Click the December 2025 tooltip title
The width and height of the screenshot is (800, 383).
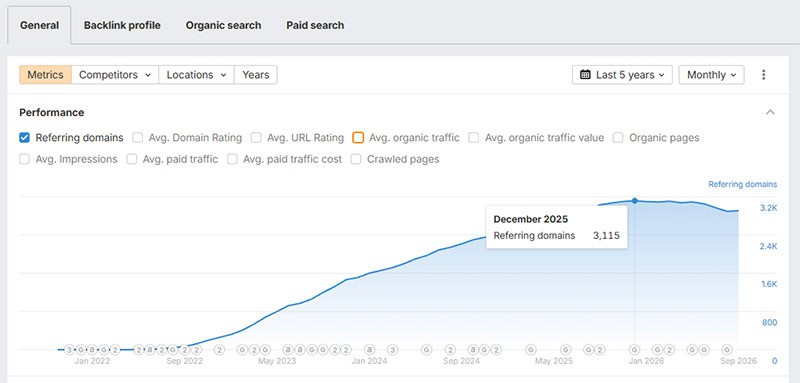(x=531, y=219)
